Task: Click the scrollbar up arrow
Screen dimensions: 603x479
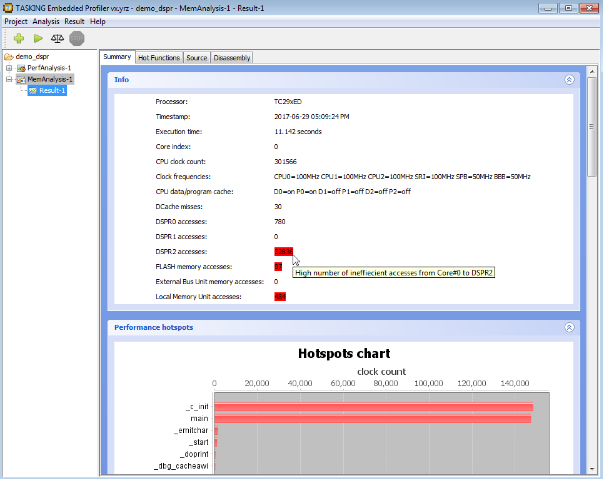Action: coord(592,72)
